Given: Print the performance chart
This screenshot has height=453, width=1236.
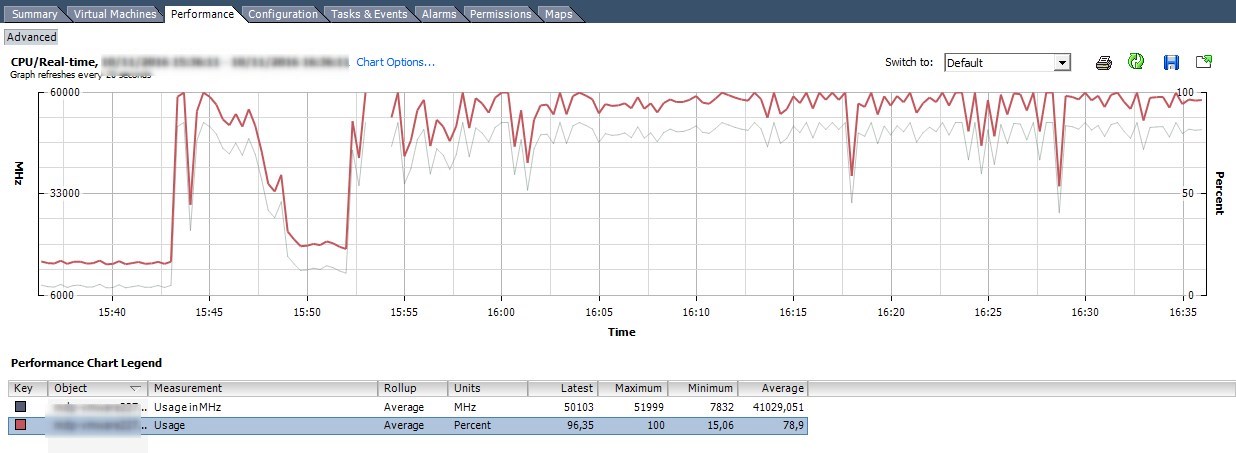Looking at the screenshot, I should [1104, 62].
